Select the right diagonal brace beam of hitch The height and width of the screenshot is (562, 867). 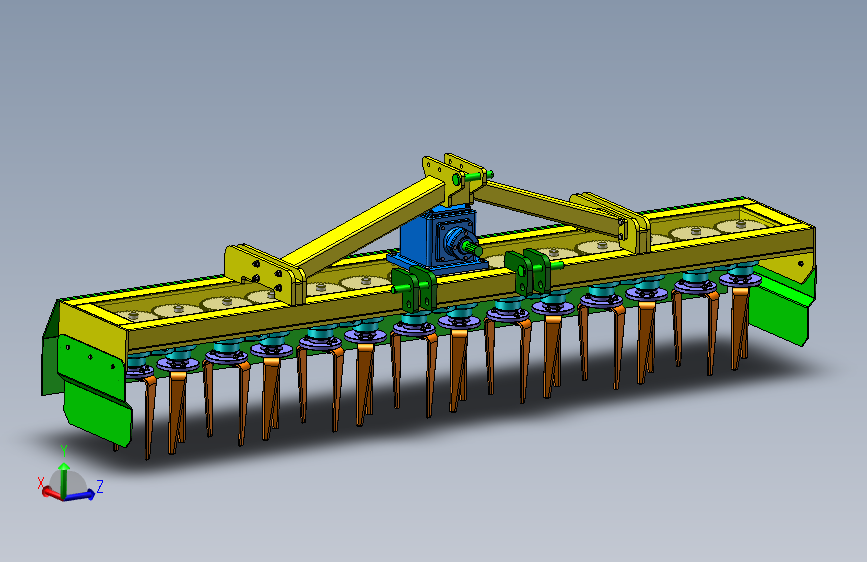(547, 207)
